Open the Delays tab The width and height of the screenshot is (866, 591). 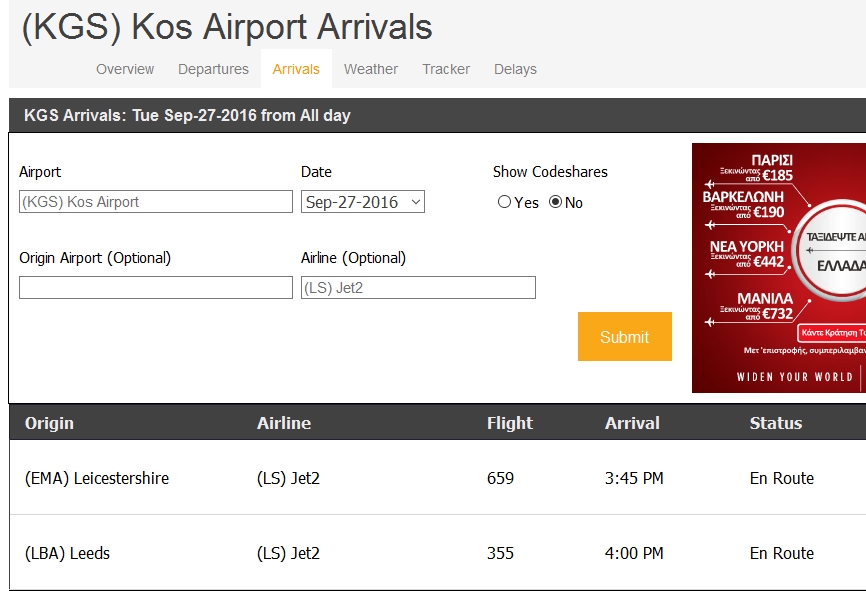[x=515, y=69]
